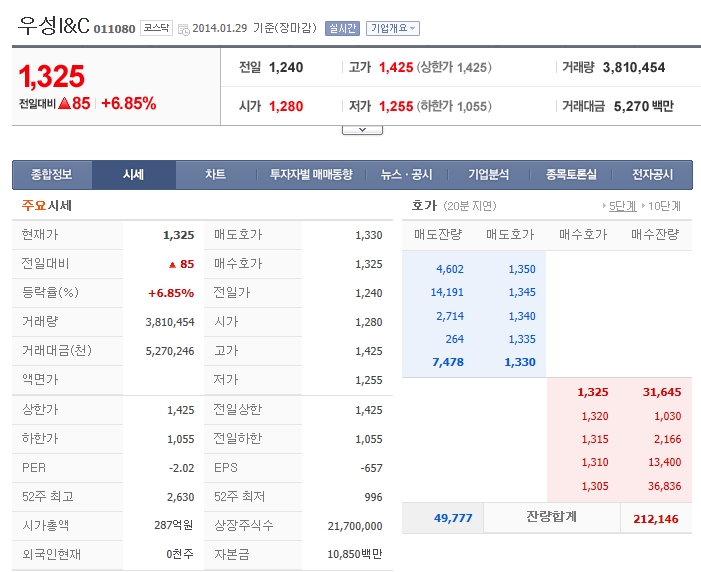Click the EPS value -657
This screenshot has height=572, width=701.
[372, 468]
